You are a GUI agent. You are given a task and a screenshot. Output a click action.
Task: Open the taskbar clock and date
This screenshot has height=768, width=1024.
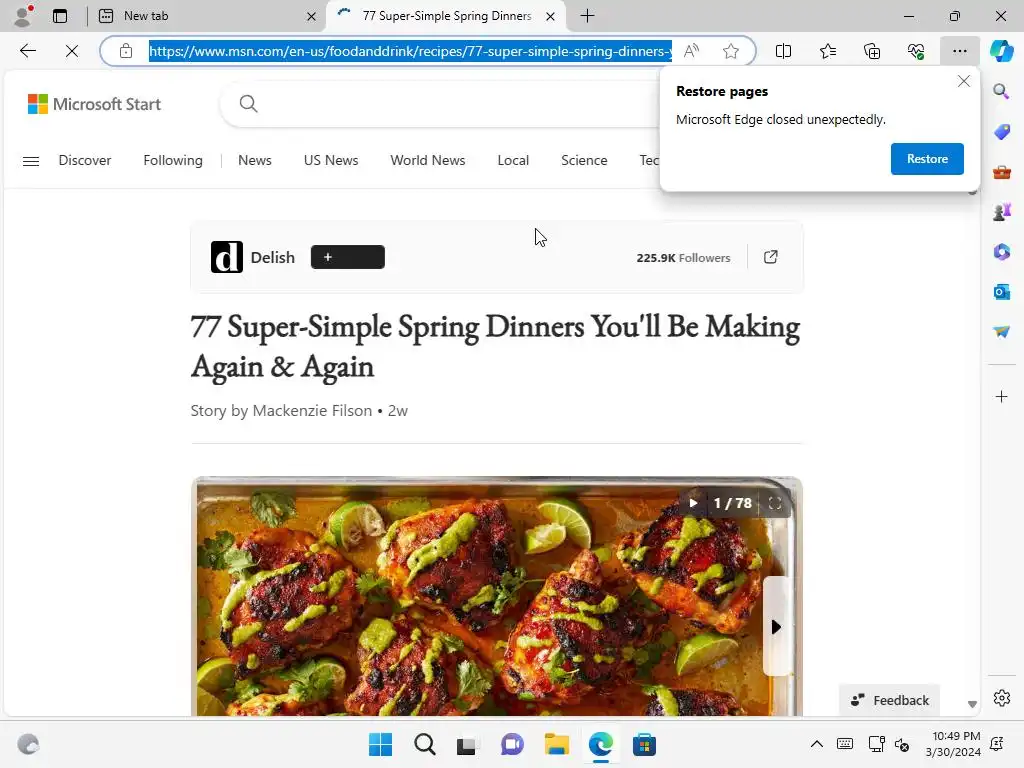tap(953, 744)
